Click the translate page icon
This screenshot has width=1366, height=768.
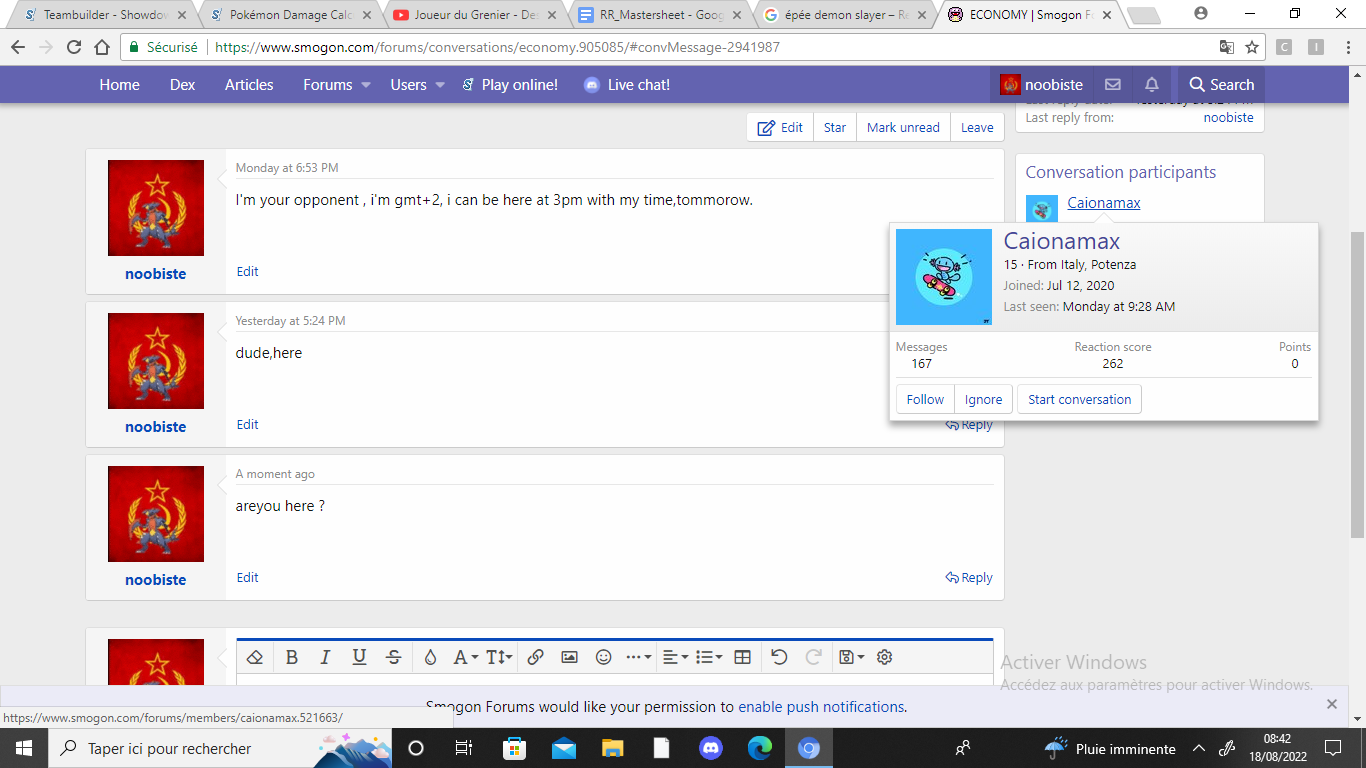[x=1226, y=47]
